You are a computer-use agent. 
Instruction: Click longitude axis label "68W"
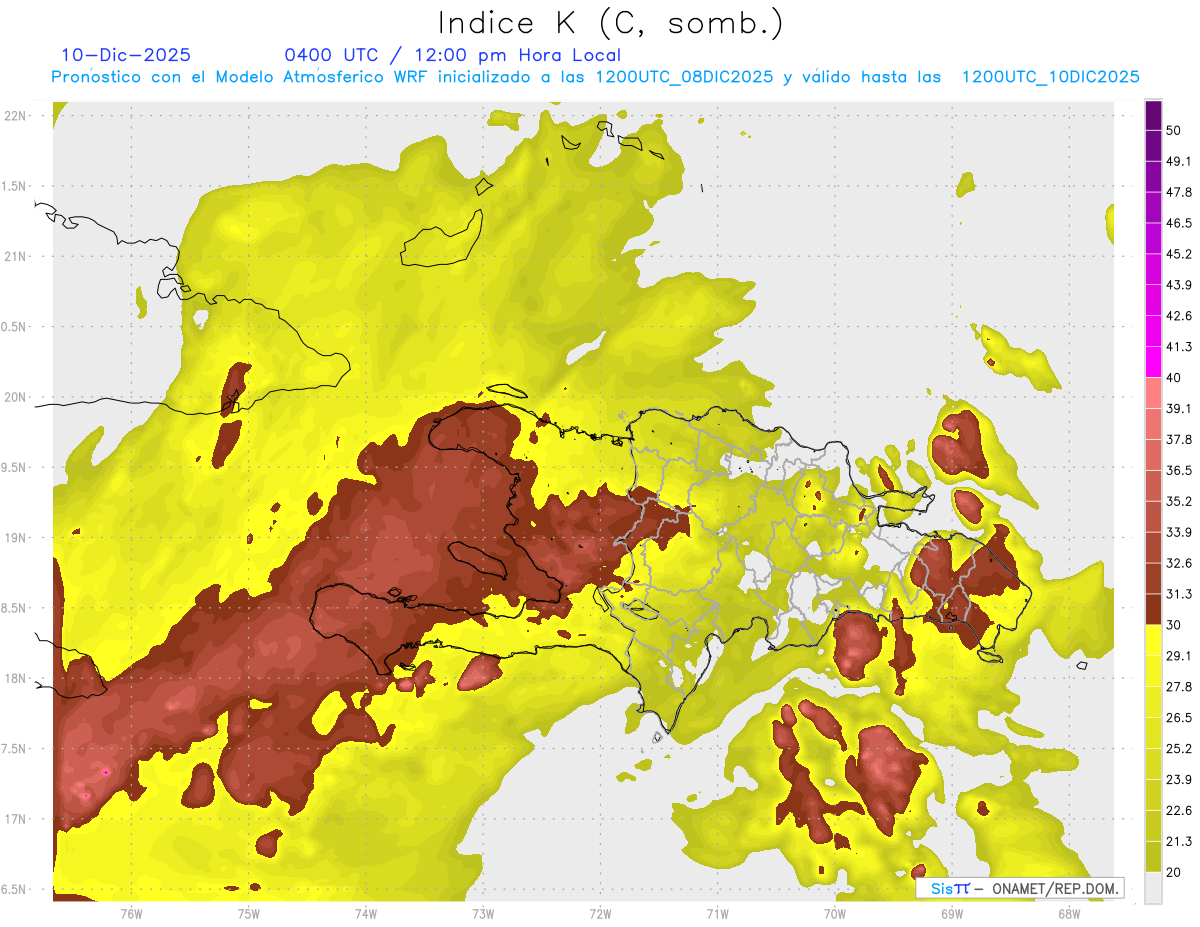coord(1069,915)
